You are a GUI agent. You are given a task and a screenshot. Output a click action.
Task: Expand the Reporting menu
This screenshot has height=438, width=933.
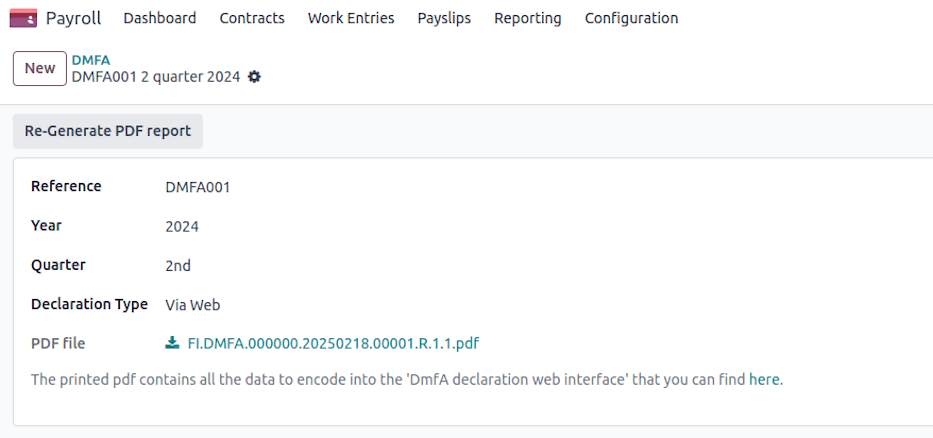point(527,18)
